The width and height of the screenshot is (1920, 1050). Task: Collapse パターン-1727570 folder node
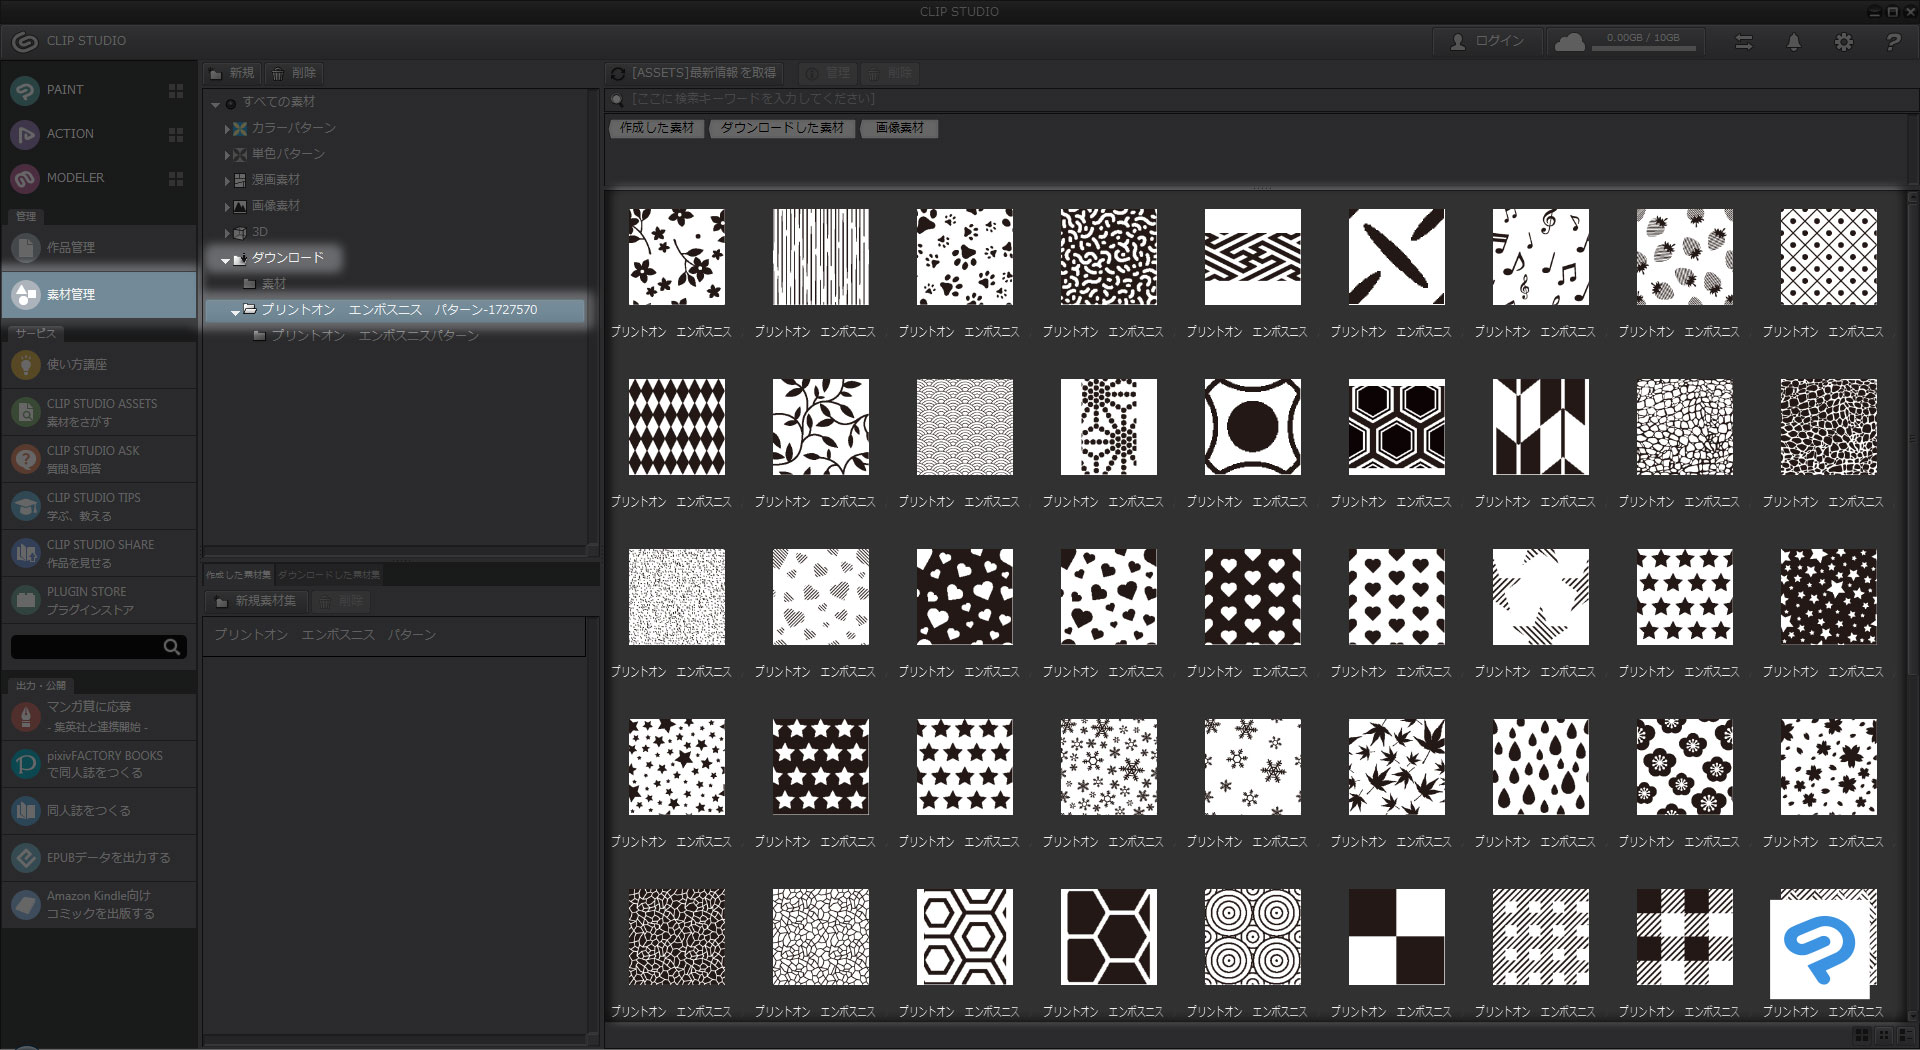[x=235, y=312]
